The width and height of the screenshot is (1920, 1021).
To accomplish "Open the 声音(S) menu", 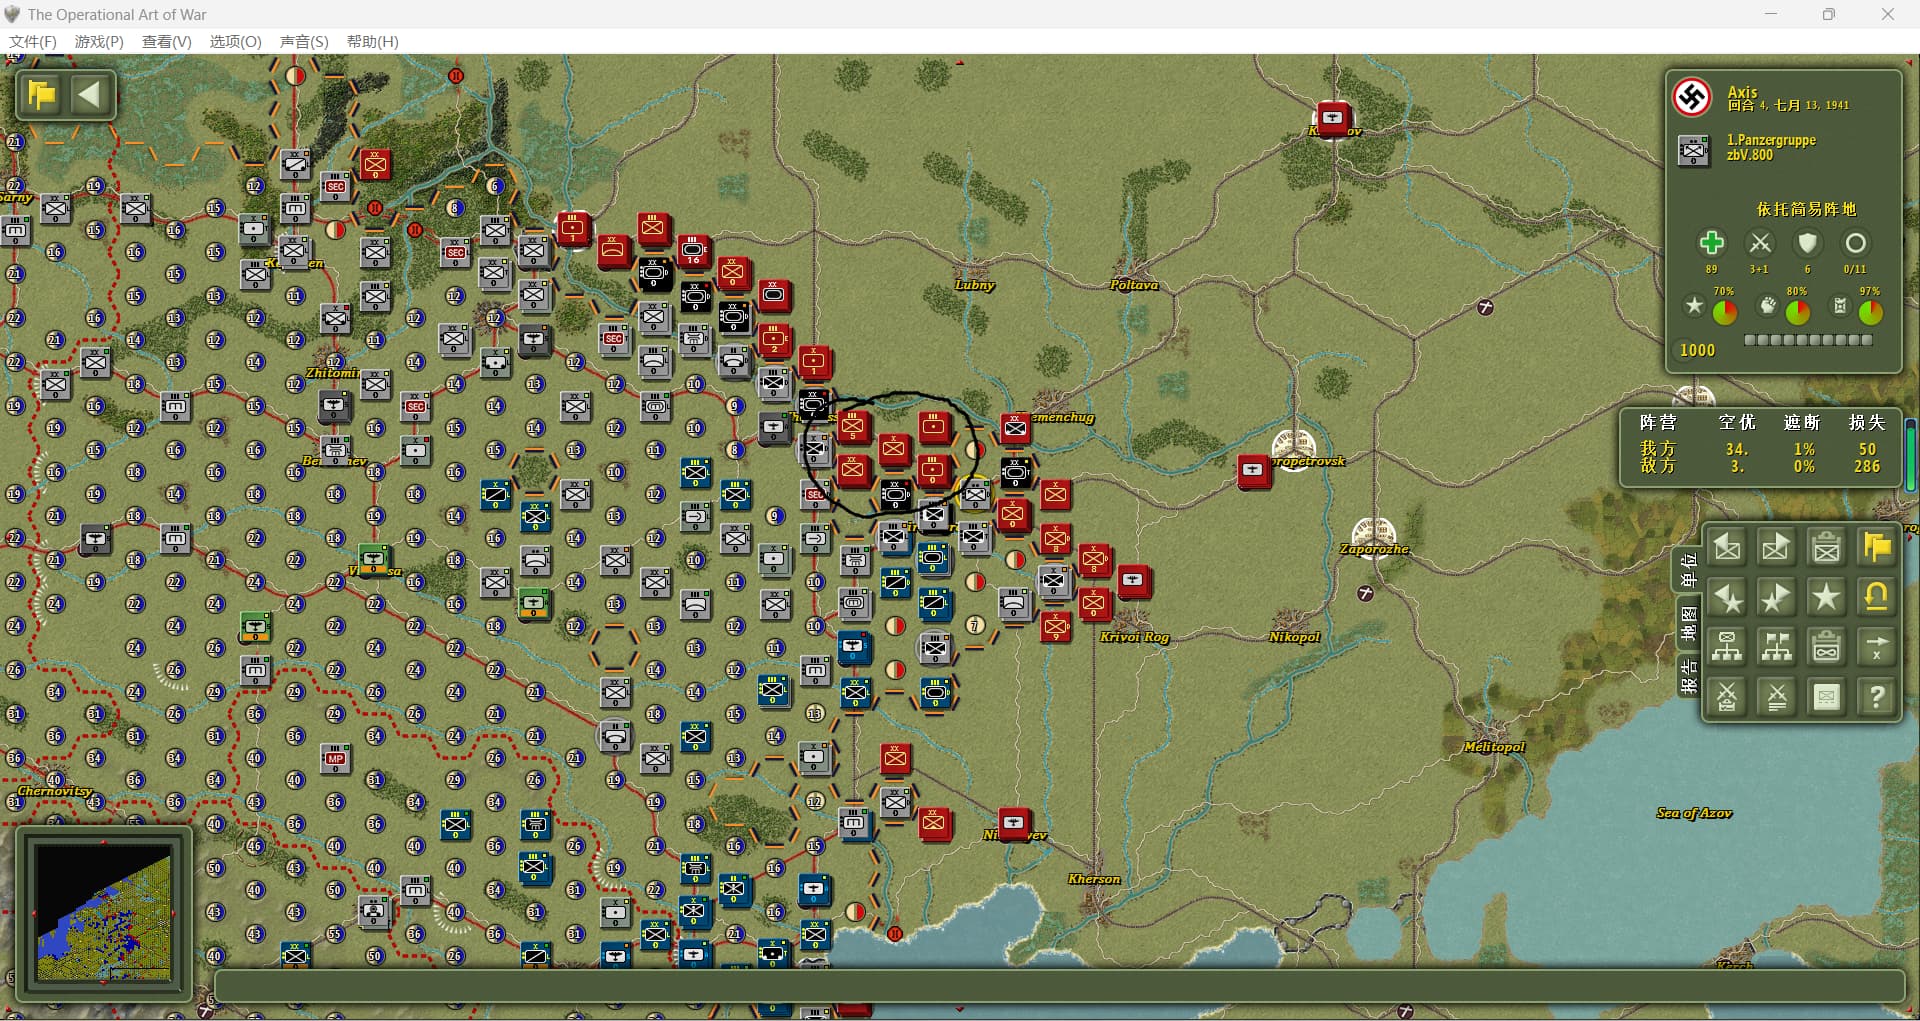I will pyautogui.click(x=304, y=41).
